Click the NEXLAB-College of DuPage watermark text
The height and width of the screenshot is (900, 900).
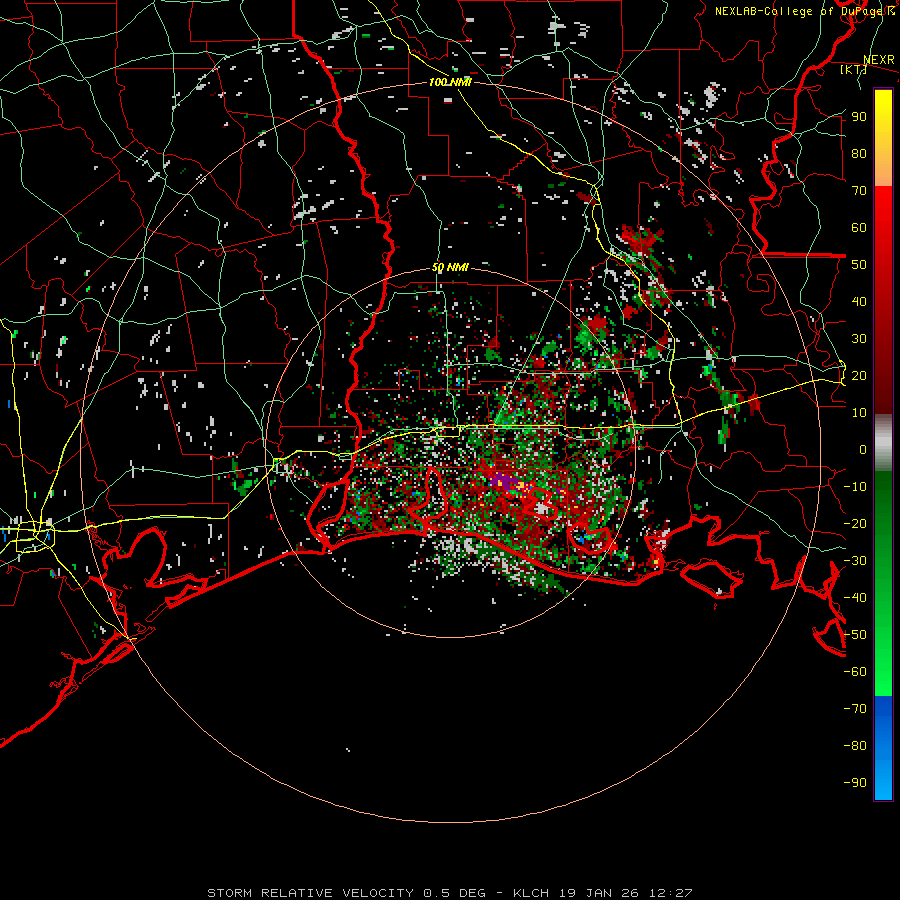pos(805,11)
